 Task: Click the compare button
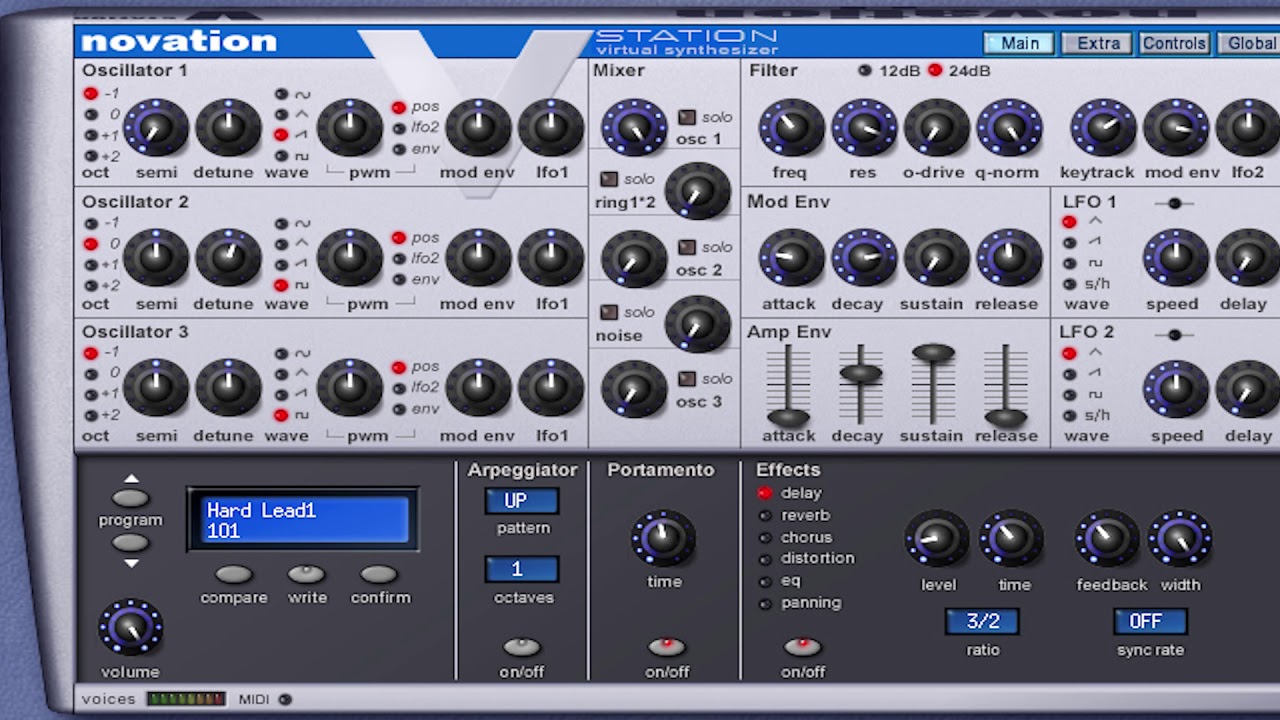(234, 574)
